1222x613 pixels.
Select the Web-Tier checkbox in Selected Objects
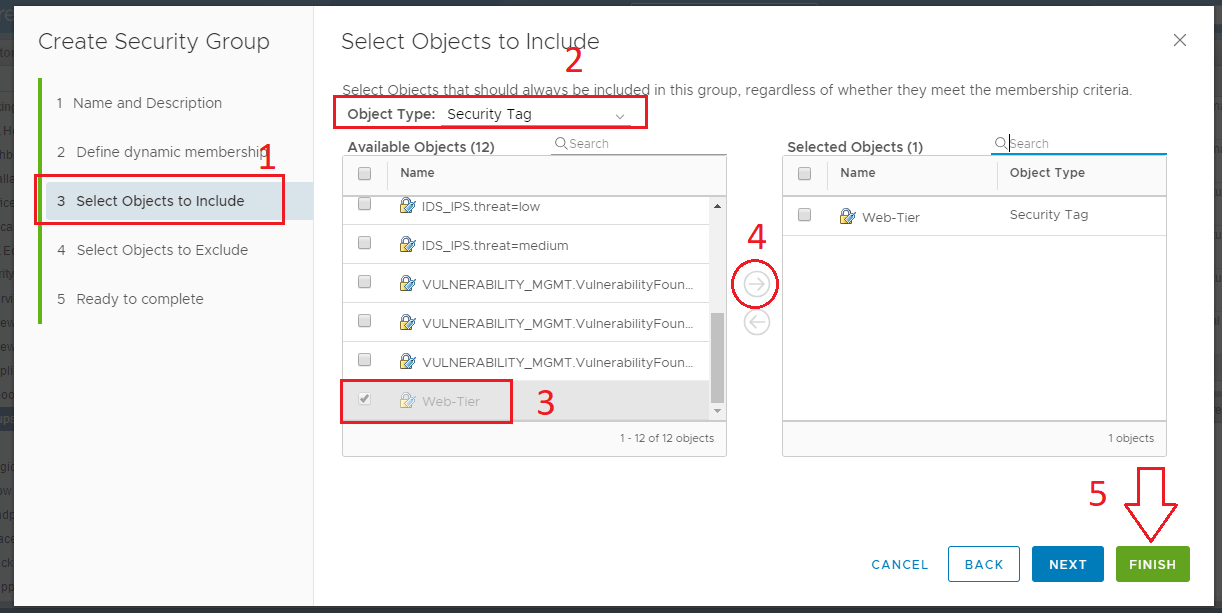(x=805, y=215)
